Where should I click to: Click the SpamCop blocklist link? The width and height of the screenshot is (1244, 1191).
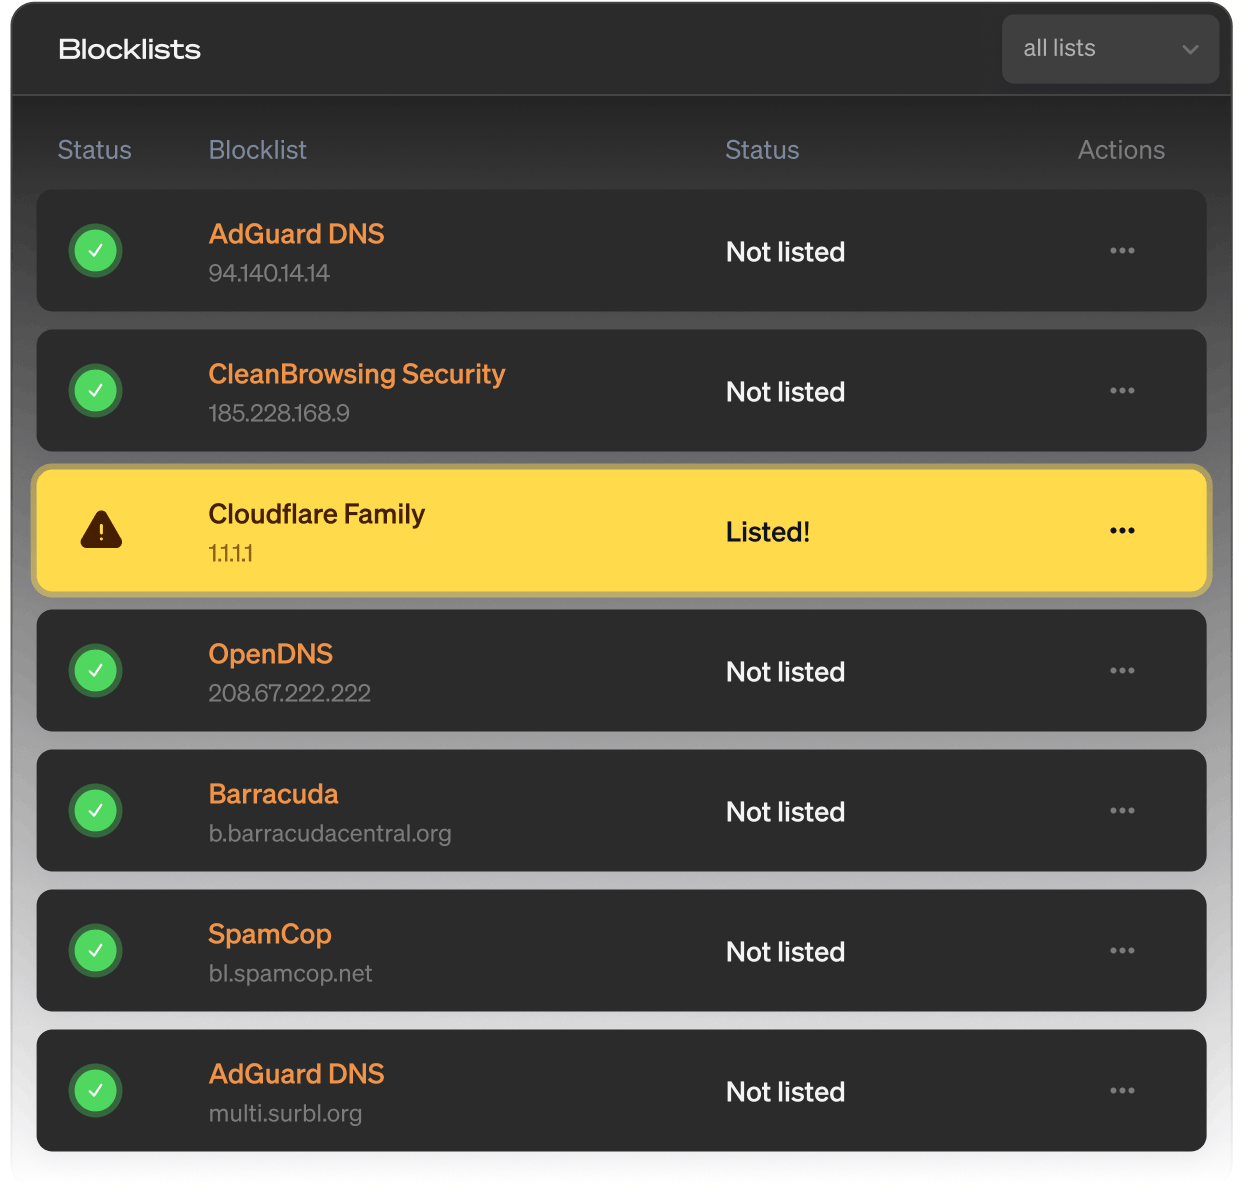pos(269,934)
